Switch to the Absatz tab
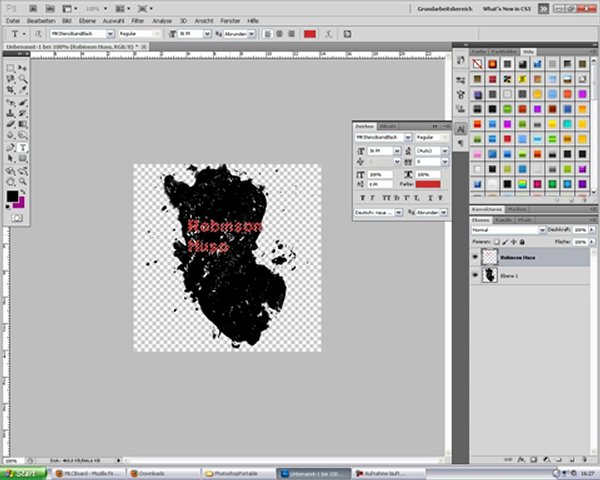This screenshot has height=480, width=600. pos(388,125)
